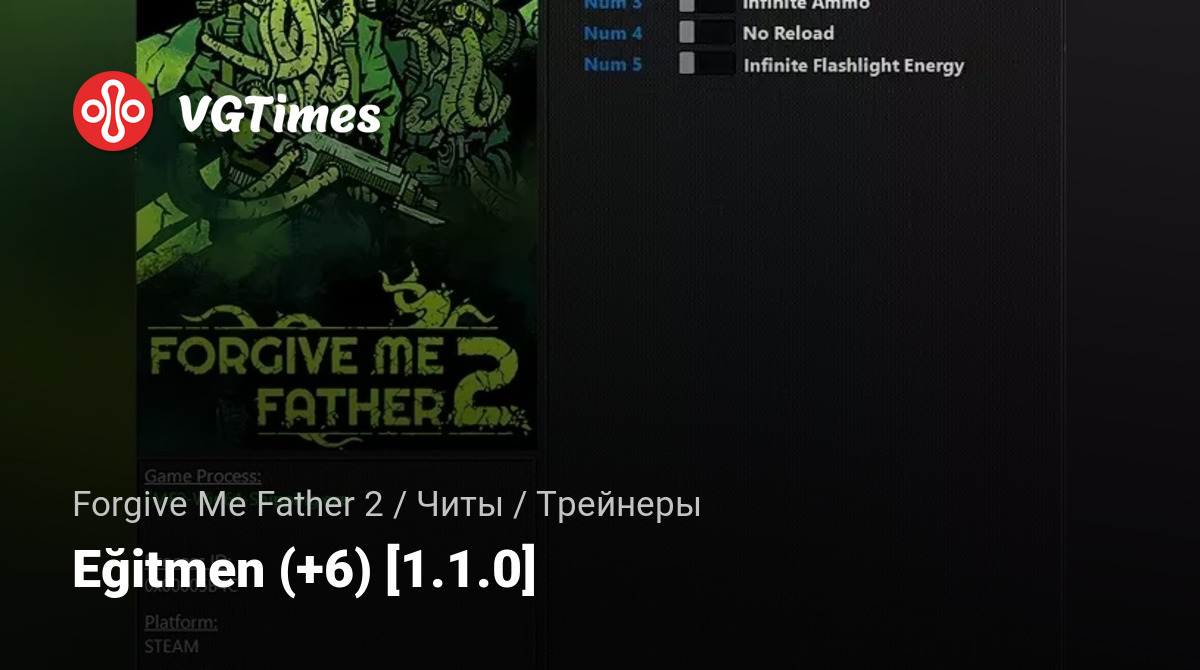Click the Game Process label

(203, 476)
